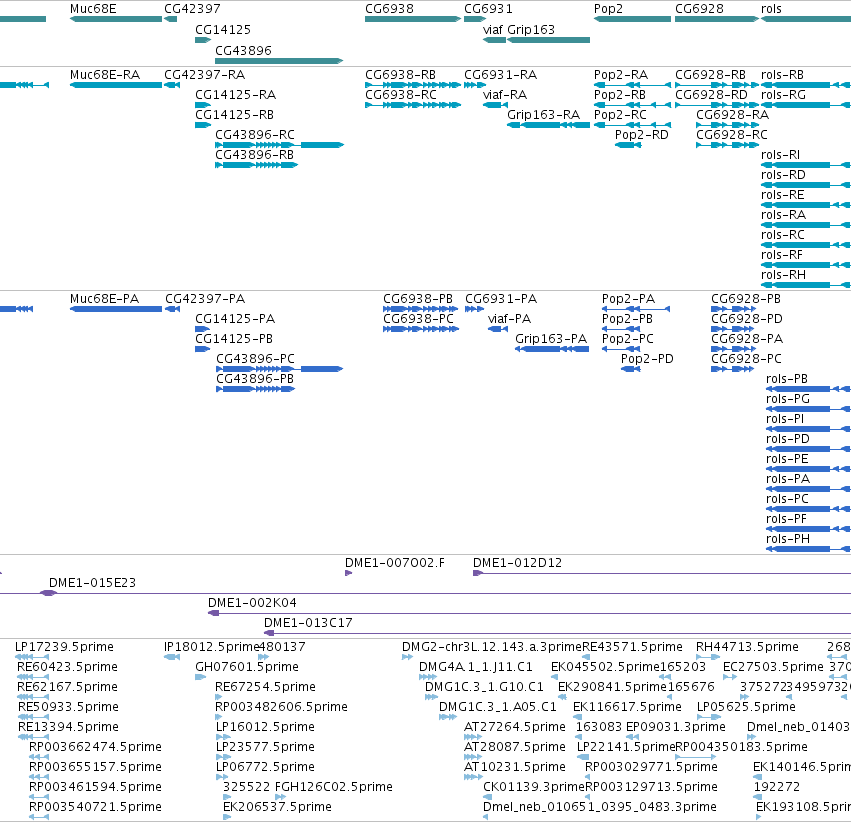Click transcript rols-RH

783,275
